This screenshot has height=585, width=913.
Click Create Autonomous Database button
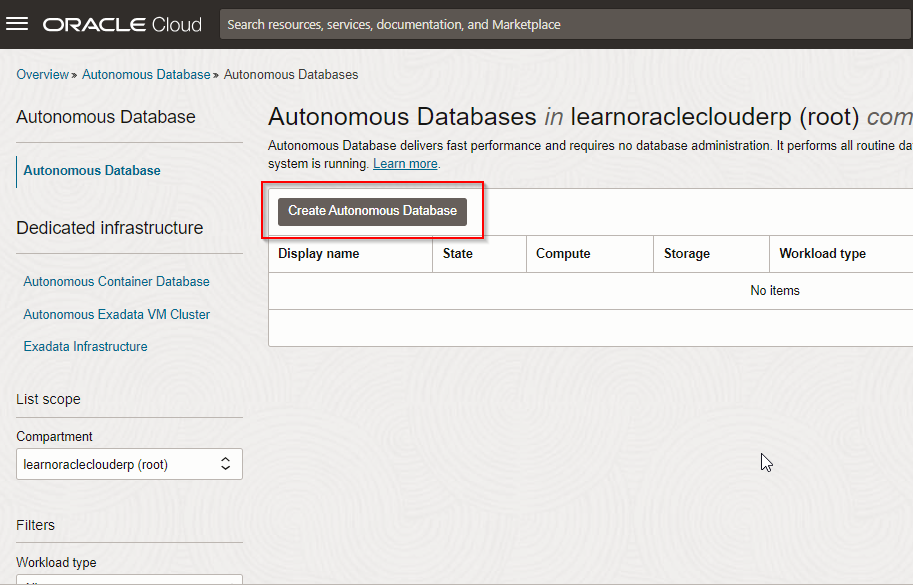(372, 211)
